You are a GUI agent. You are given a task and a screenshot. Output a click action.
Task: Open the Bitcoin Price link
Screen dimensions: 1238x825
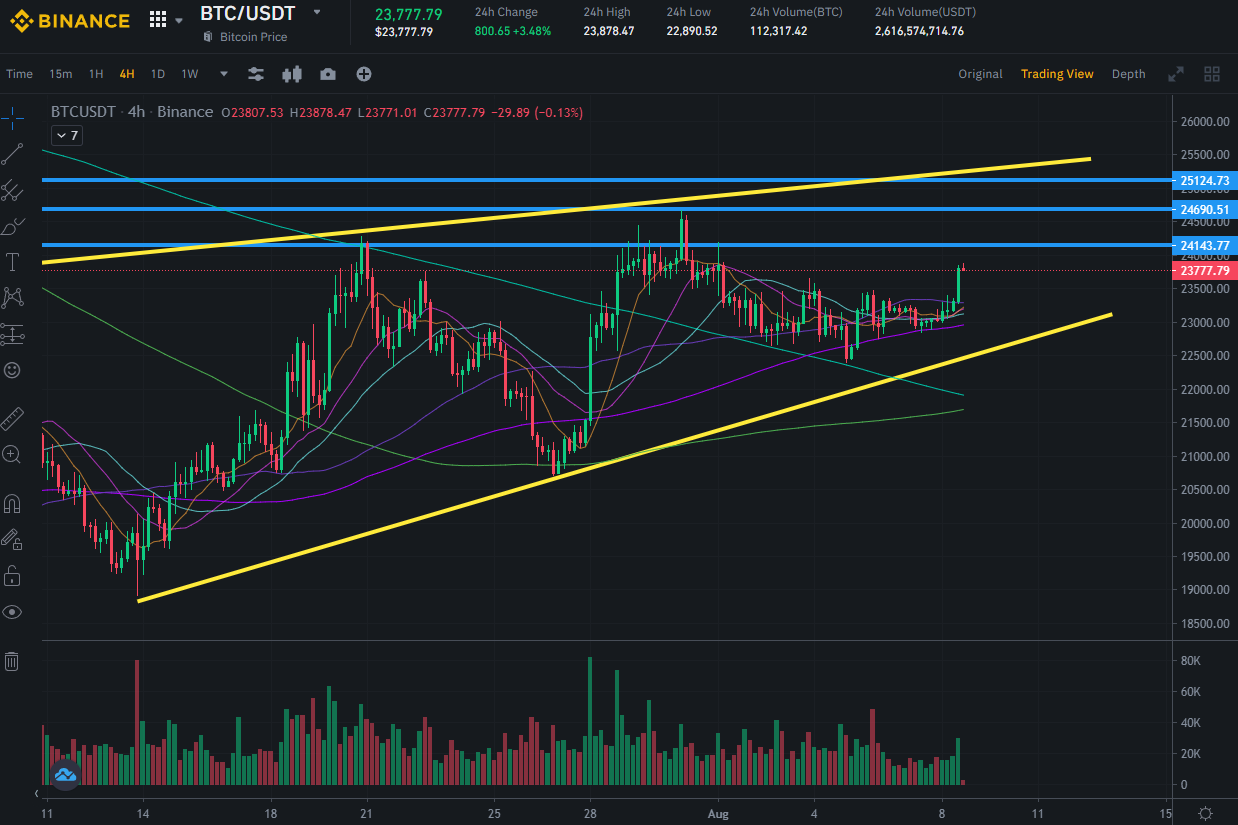[252, 37]
